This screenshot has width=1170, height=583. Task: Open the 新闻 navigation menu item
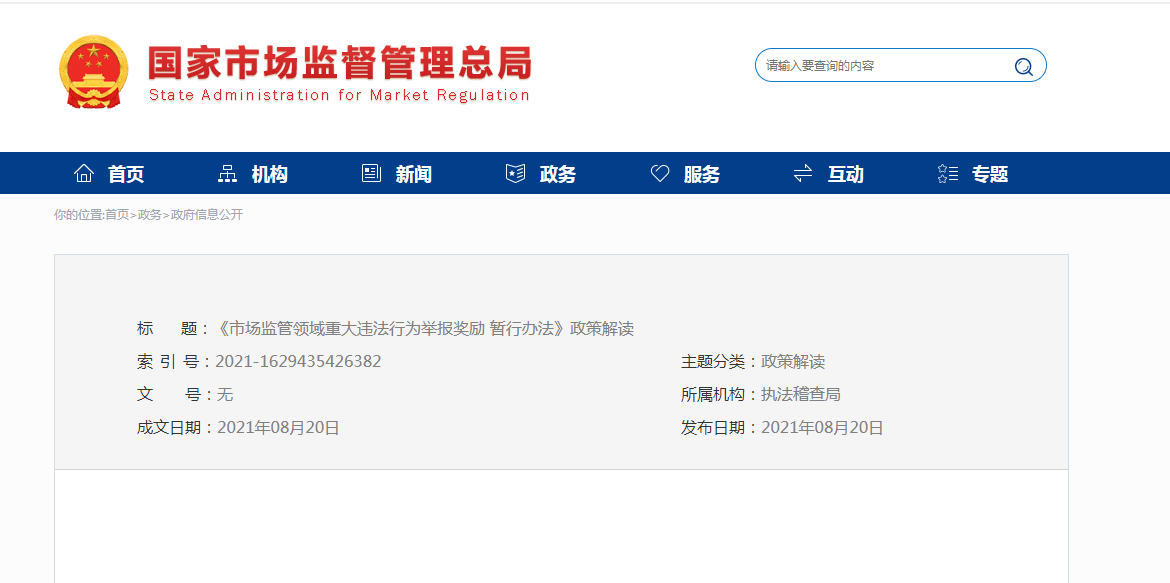(413, 175)
